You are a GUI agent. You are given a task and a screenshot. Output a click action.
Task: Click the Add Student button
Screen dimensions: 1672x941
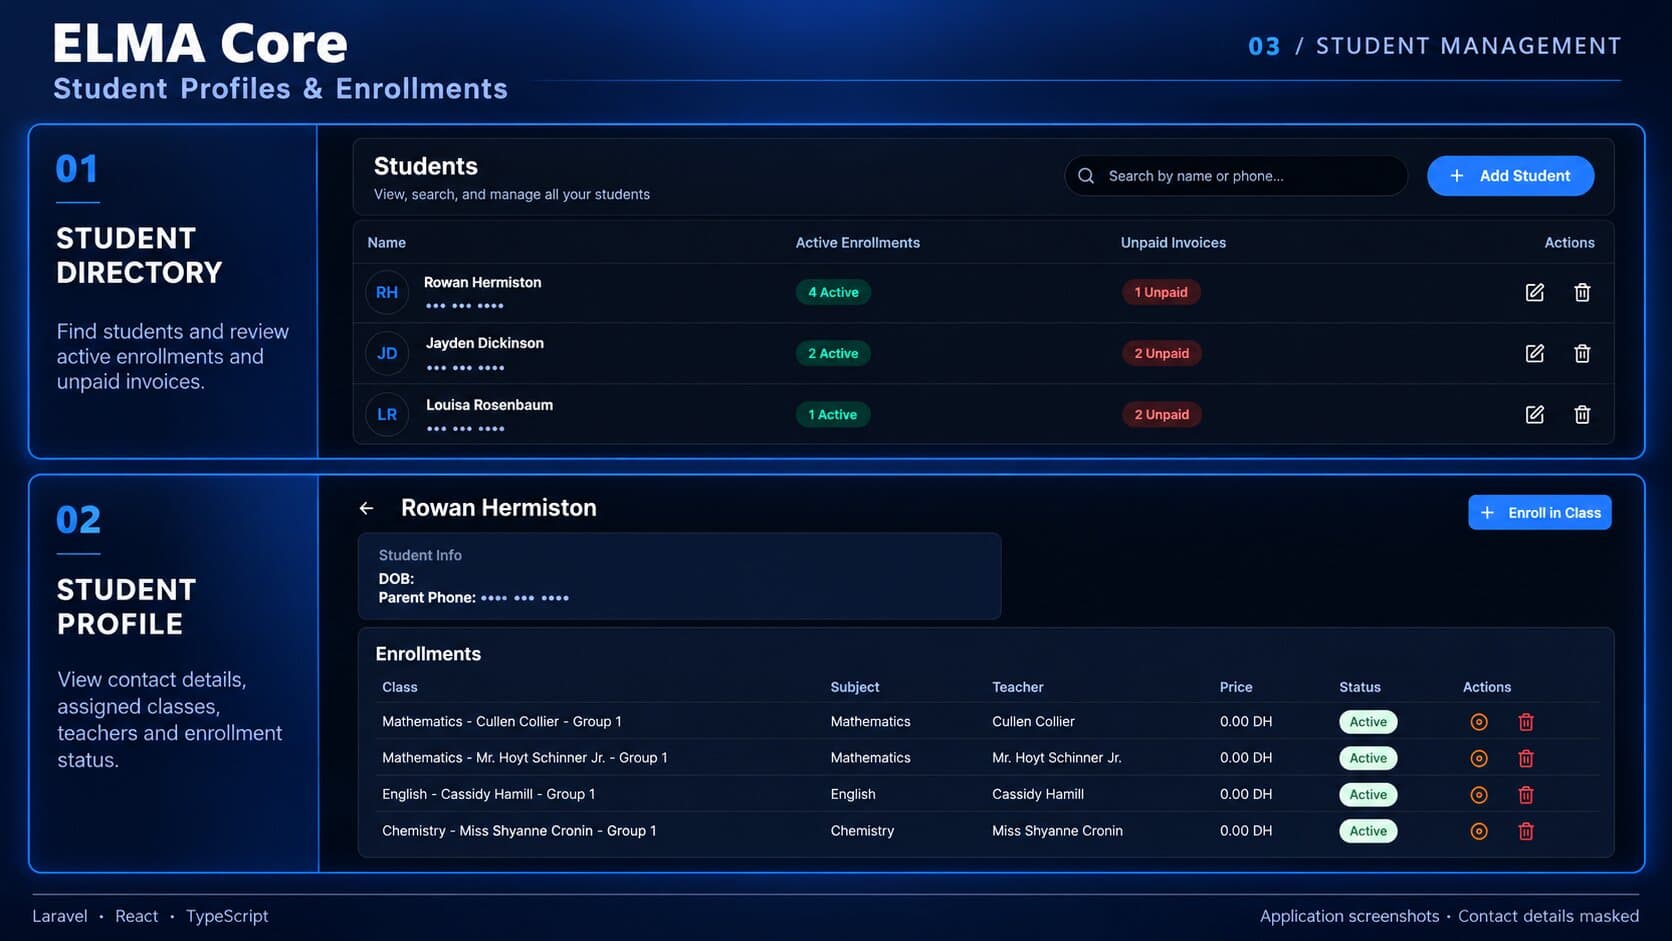1510,176
